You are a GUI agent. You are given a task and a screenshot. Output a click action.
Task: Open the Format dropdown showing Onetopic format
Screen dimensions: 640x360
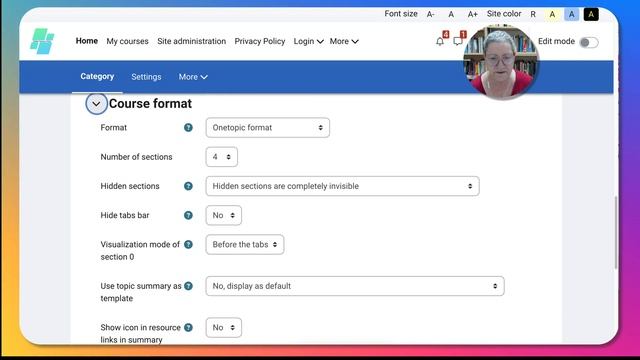pyautogui.click(x=268, y=128)
